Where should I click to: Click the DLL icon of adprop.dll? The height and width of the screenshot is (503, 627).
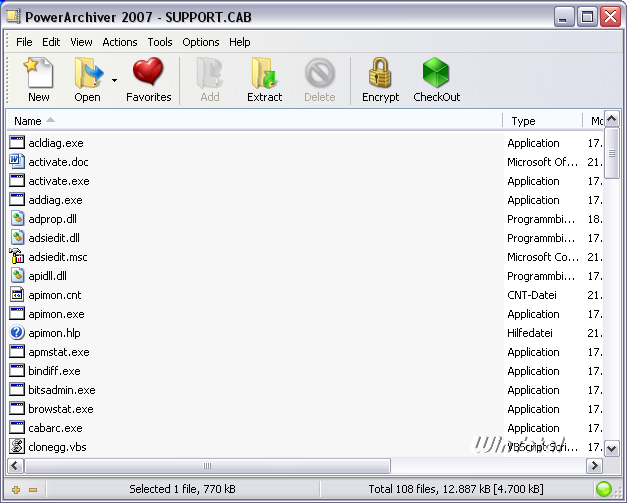point(17,219)
